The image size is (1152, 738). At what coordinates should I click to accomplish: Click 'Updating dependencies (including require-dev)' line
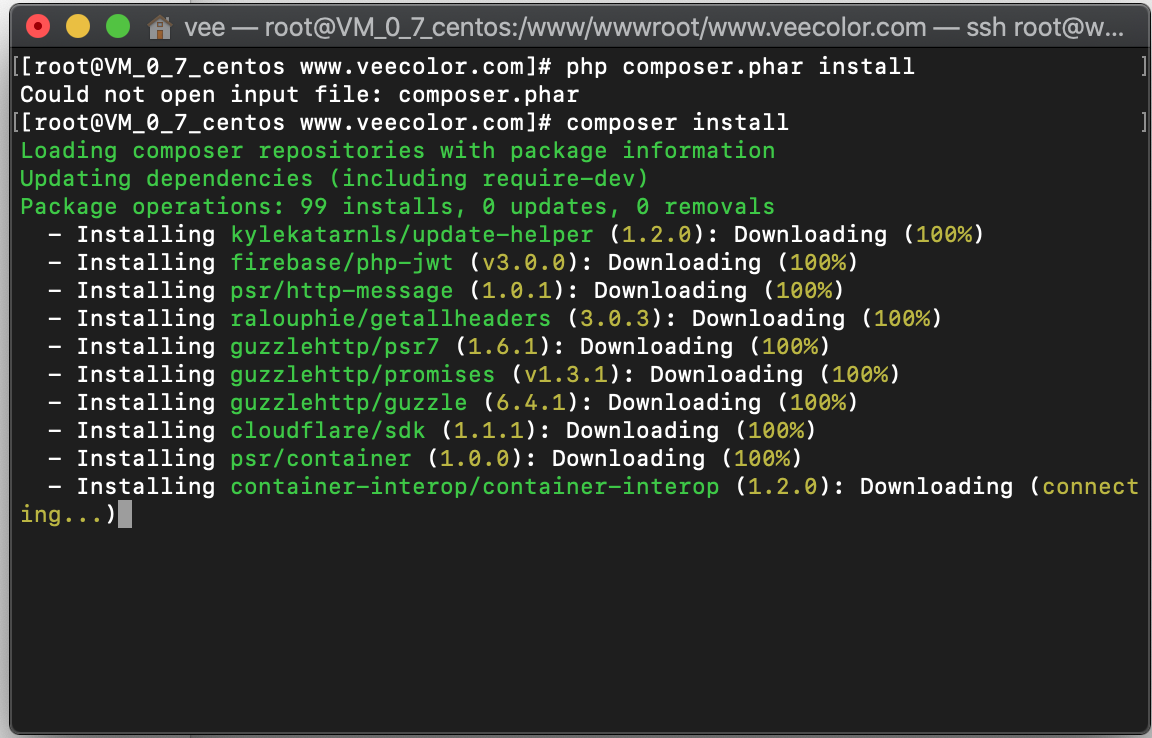click(x=334, y=179)
